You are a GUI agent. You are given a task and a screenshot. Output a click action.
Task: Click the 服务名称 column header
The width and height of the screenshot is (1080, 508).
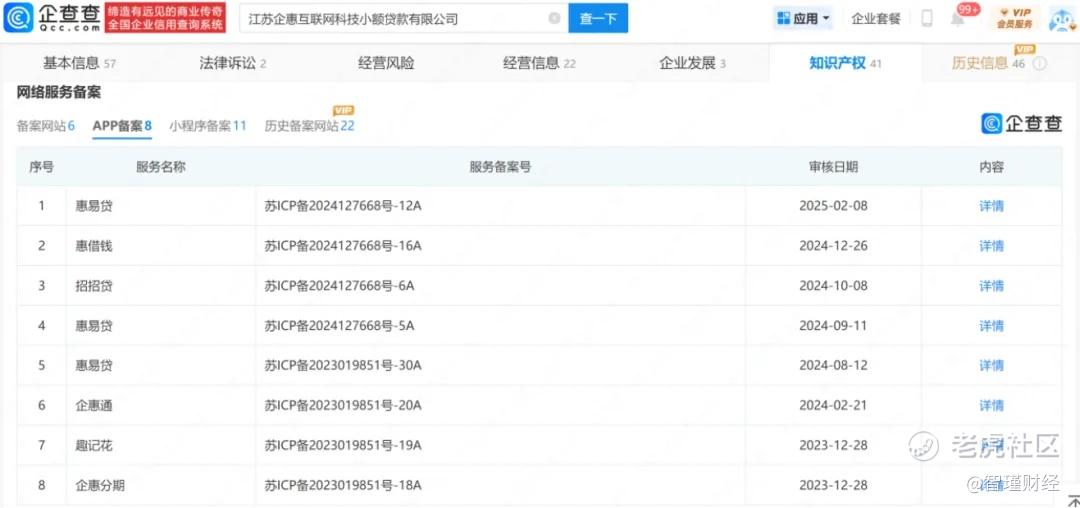tap(160, 167)
